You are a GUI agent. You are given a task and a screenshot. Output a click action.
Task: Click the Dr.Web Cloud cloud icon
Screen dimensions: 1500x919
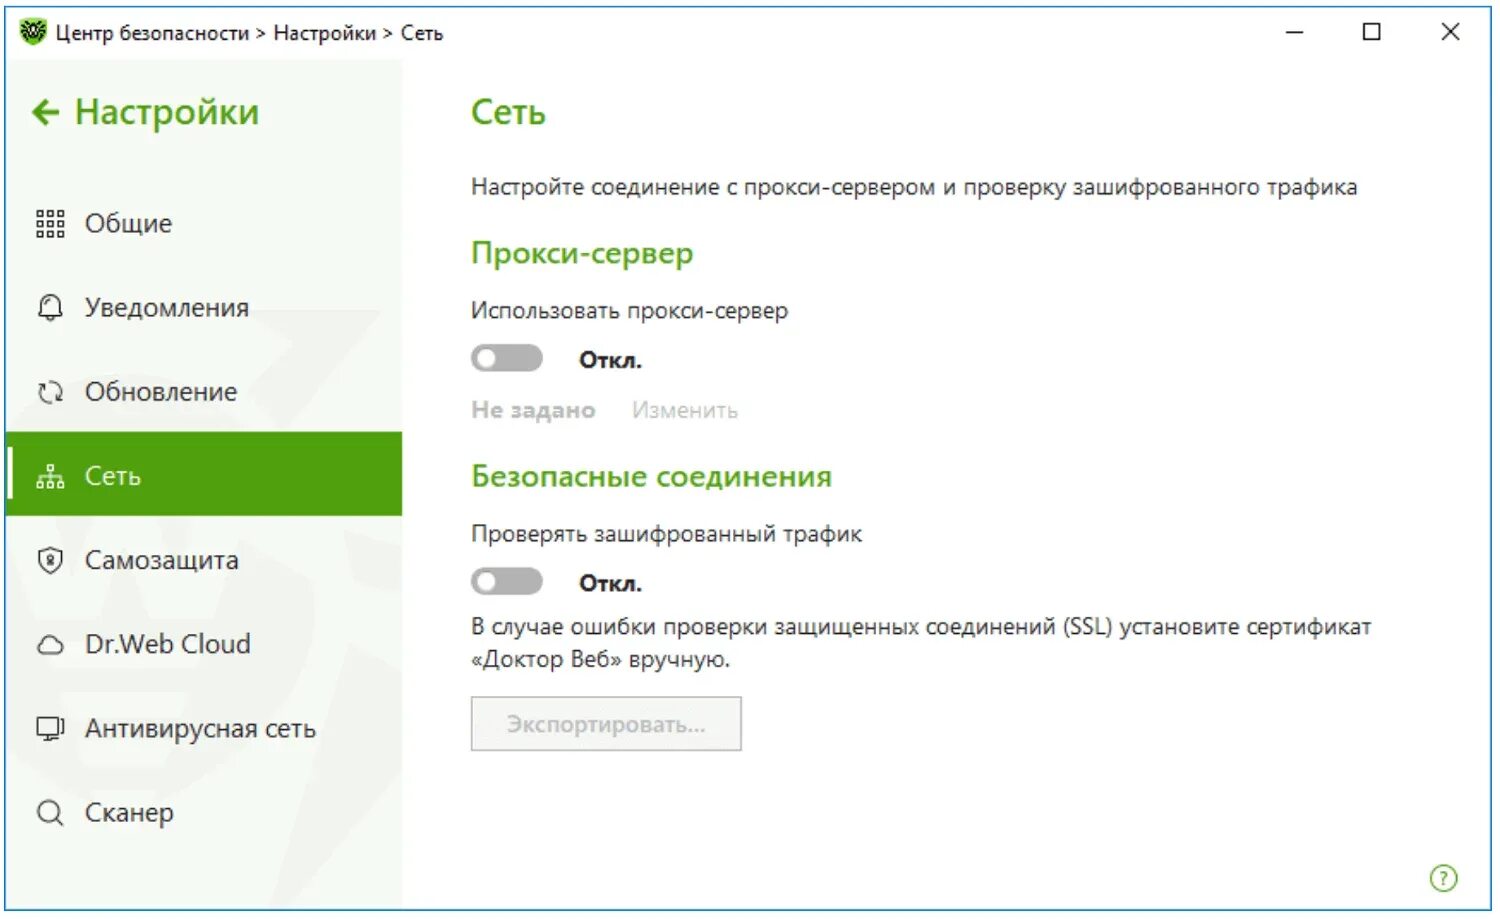pos(50,645)
